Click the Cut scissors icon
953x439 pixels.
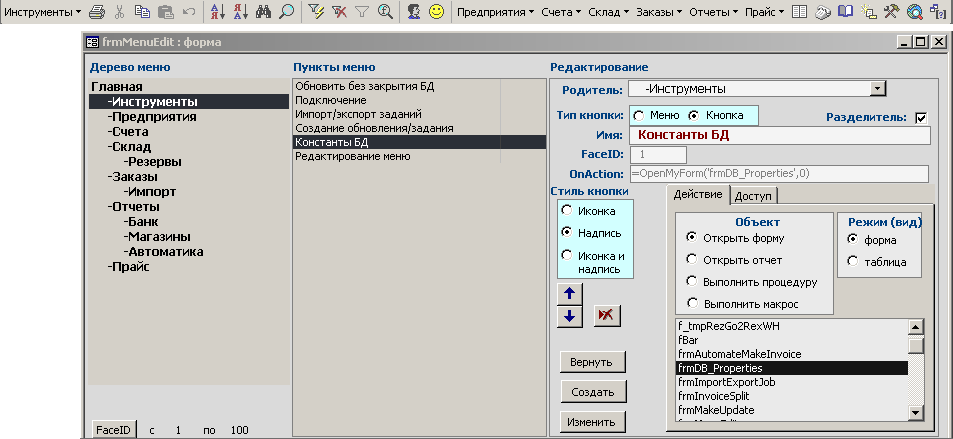tap(119, 12)
